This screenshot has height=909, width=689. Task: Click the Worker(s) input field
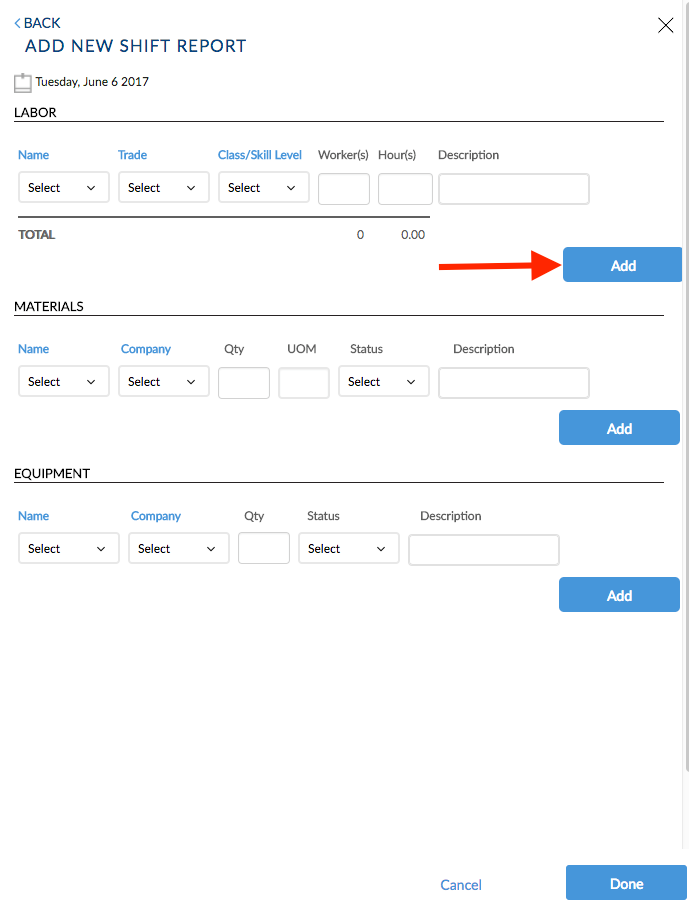pyautogui.click(x=343, y=189)
